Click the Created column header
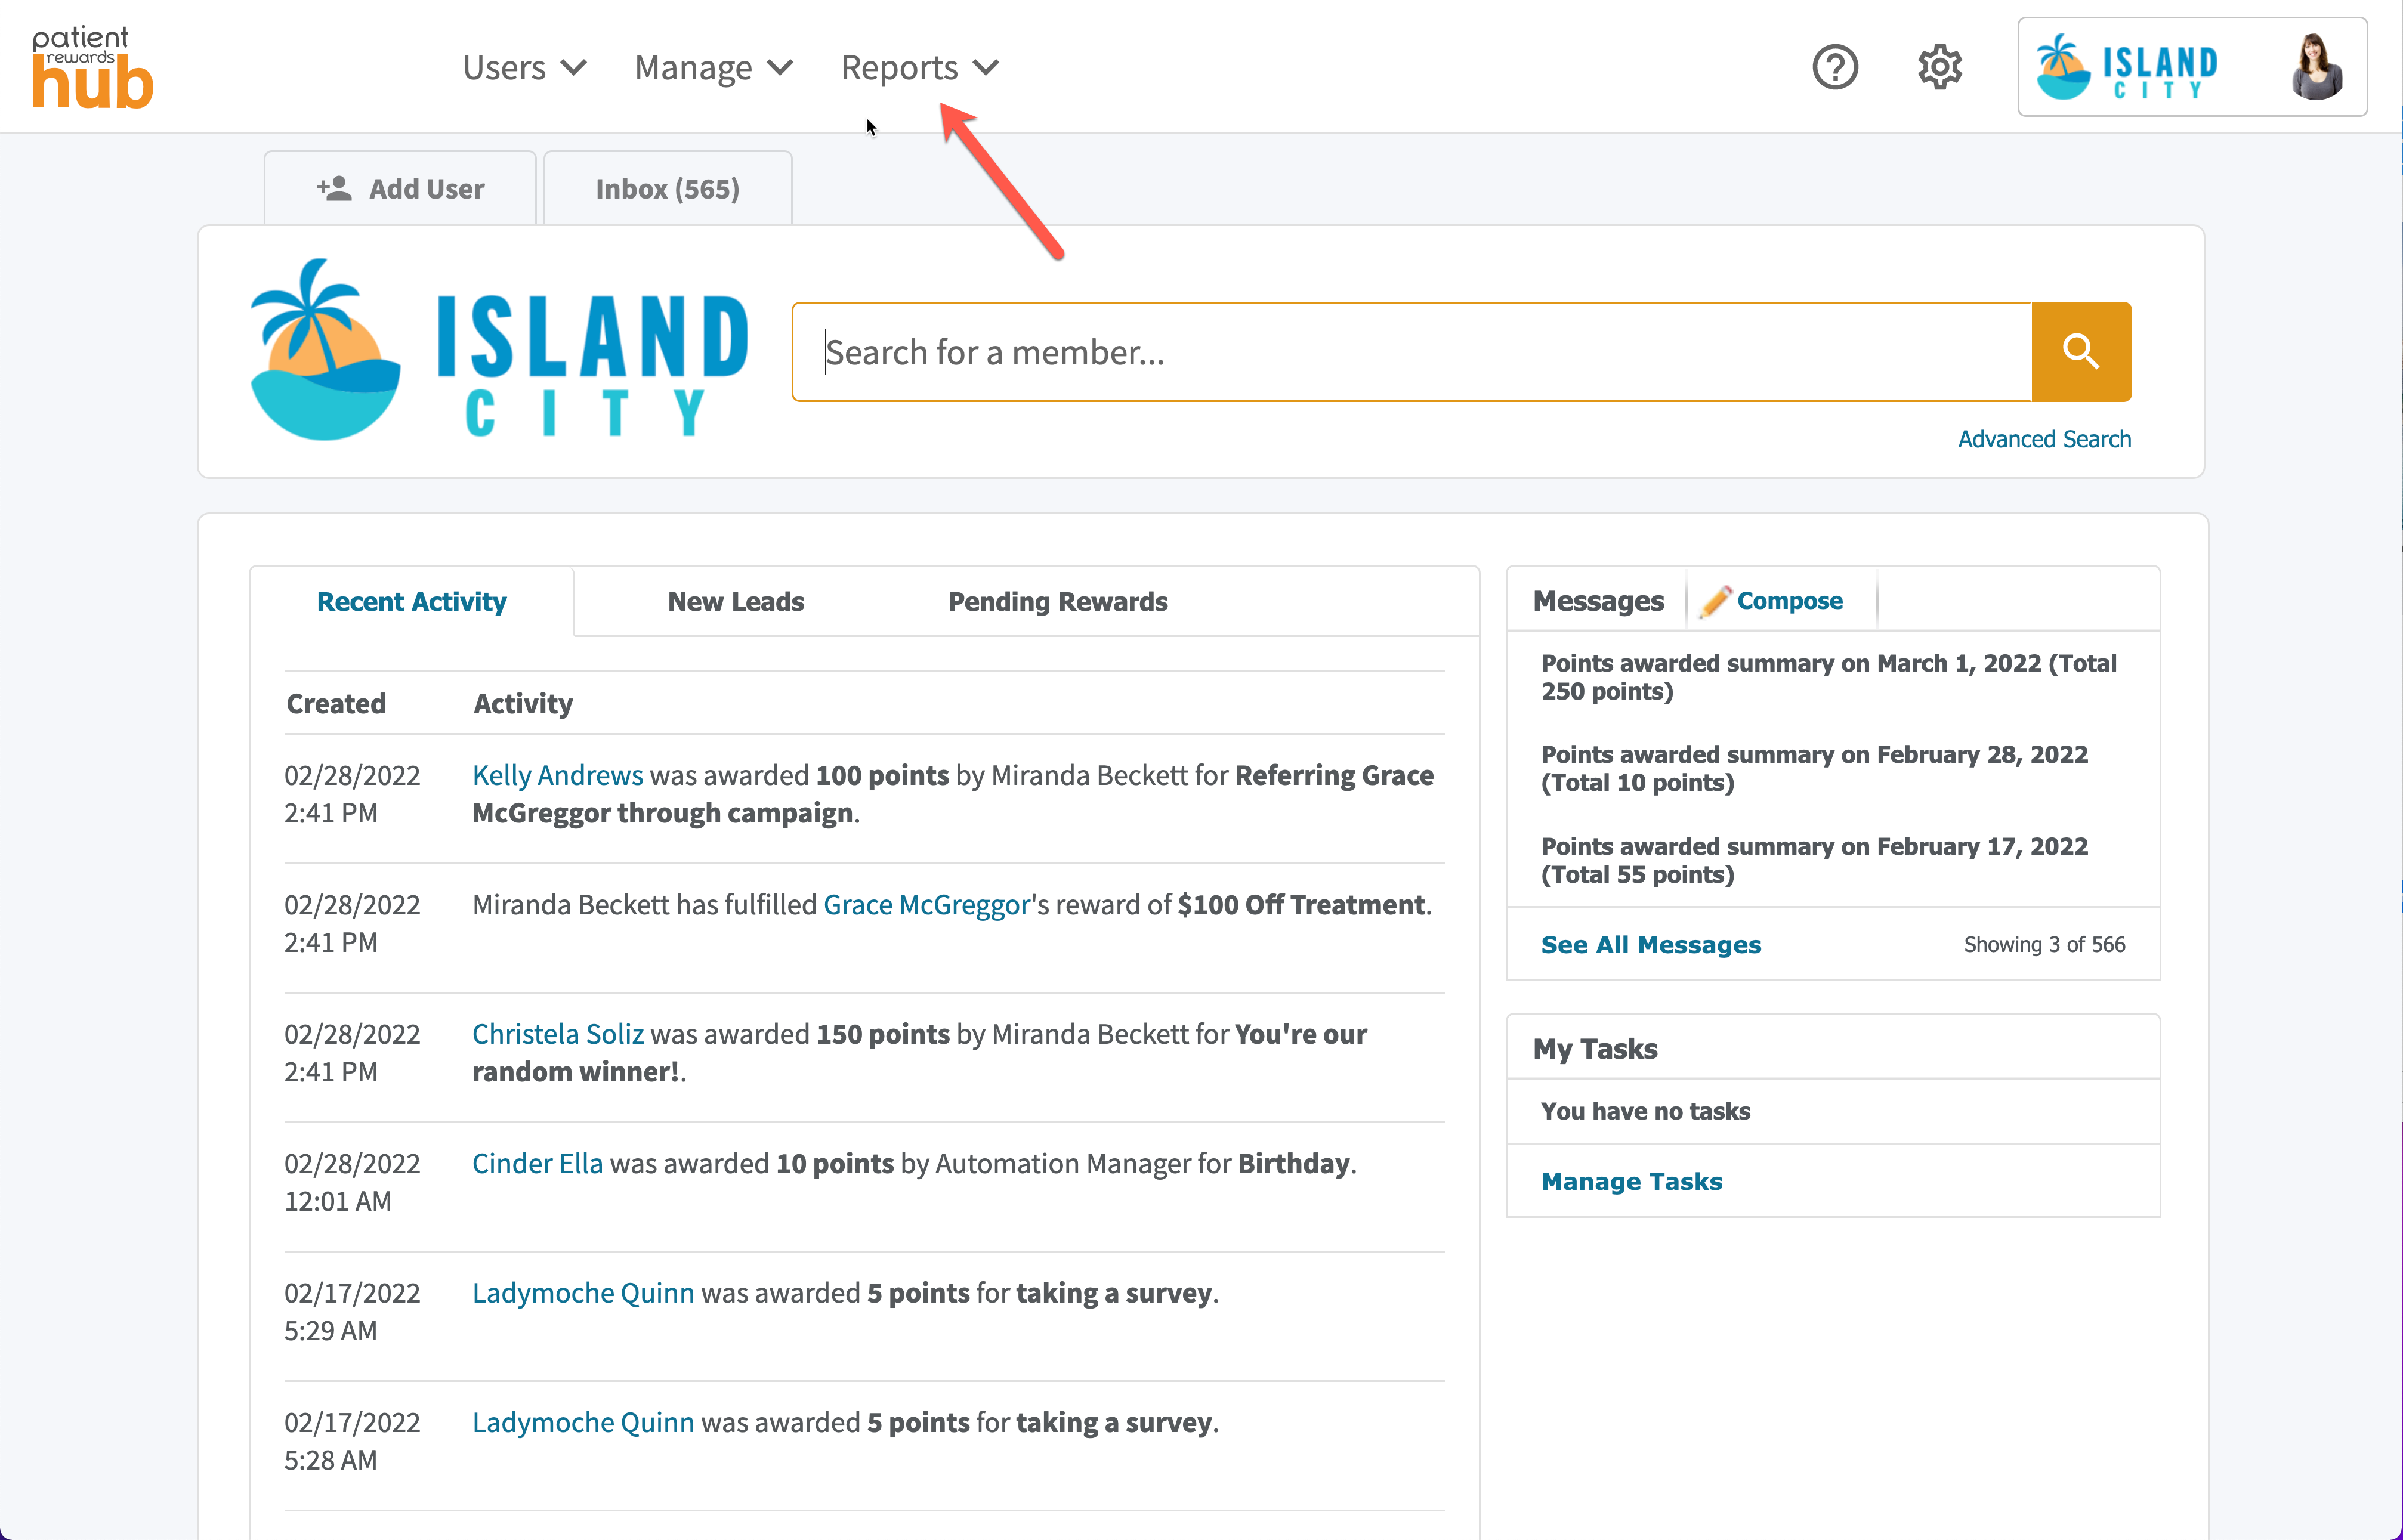 click(x=336, y=704)
